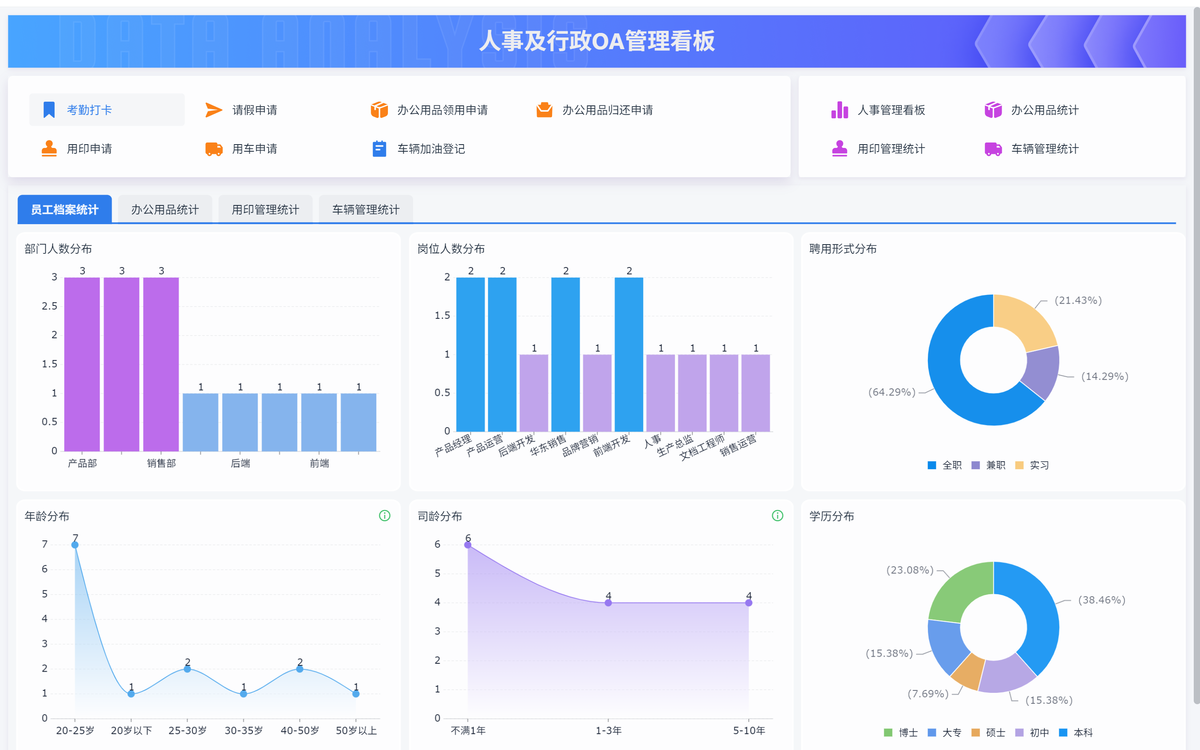Toggle the 博士 legend in 学历分布
The width and height of the screenshot is (1200, 750).
900,733
